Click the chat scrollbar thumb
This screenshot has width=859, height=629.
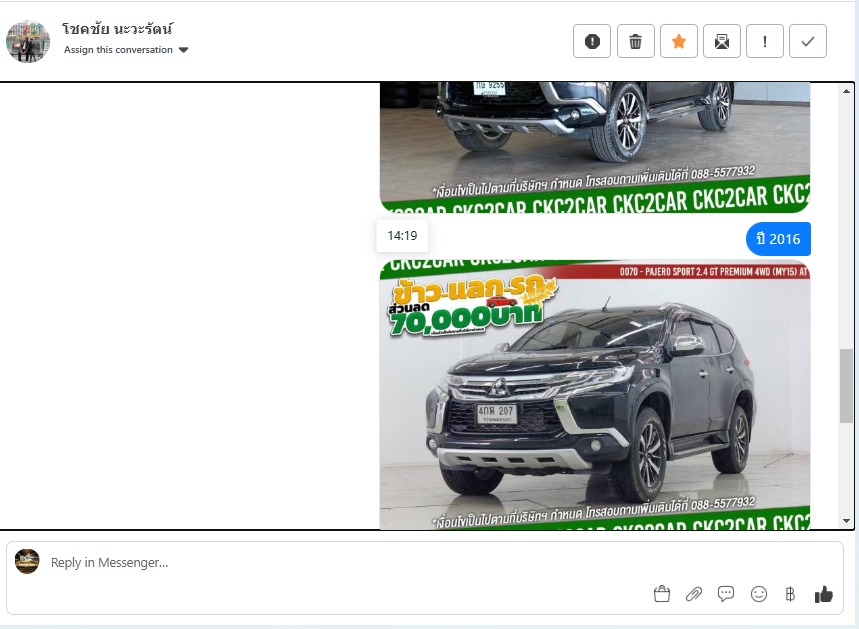click(846, 386)
